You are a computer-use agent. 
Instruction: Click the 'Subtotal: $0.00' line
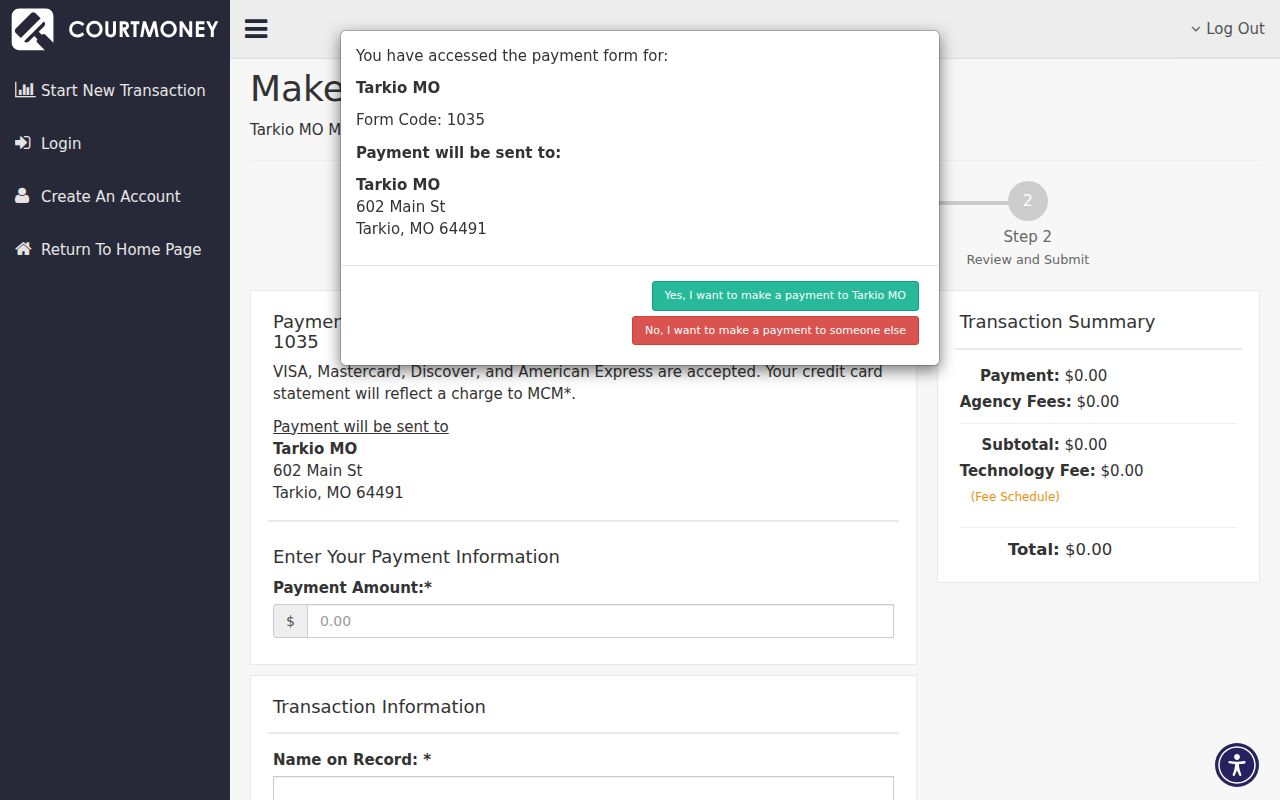pos(1044,445)
